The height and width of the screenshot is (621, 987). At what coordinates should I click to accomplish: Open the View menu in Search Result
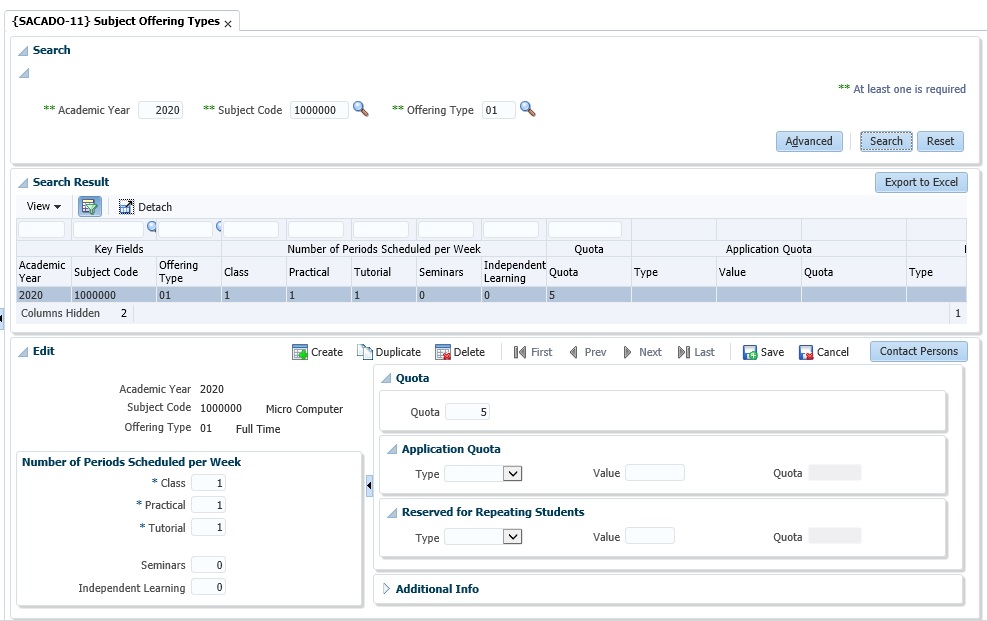pos(43,207)
